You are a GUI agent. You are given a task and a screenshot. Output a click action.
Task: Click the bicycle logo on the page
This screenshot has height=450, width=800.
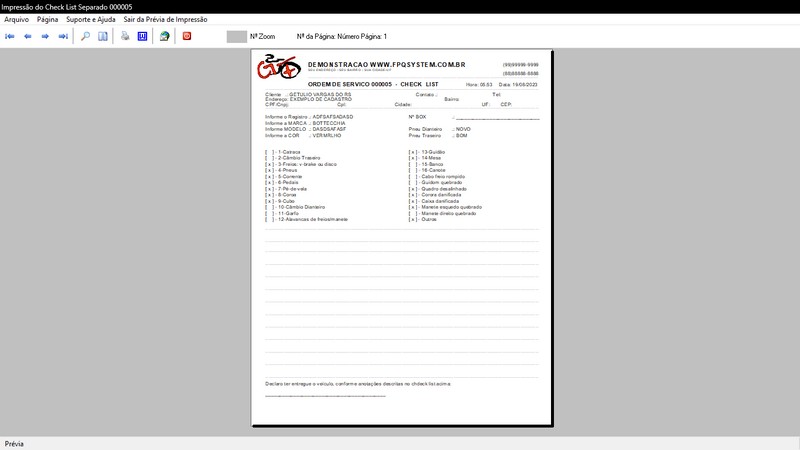point(278,69)
